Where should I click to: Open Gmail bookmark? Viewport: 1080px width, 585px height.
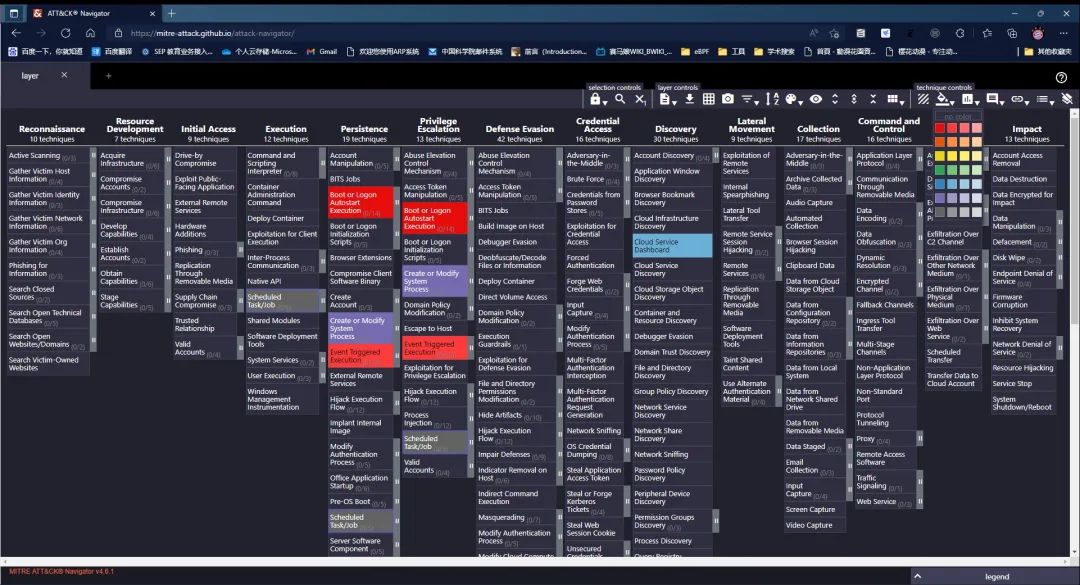point(322,52)
